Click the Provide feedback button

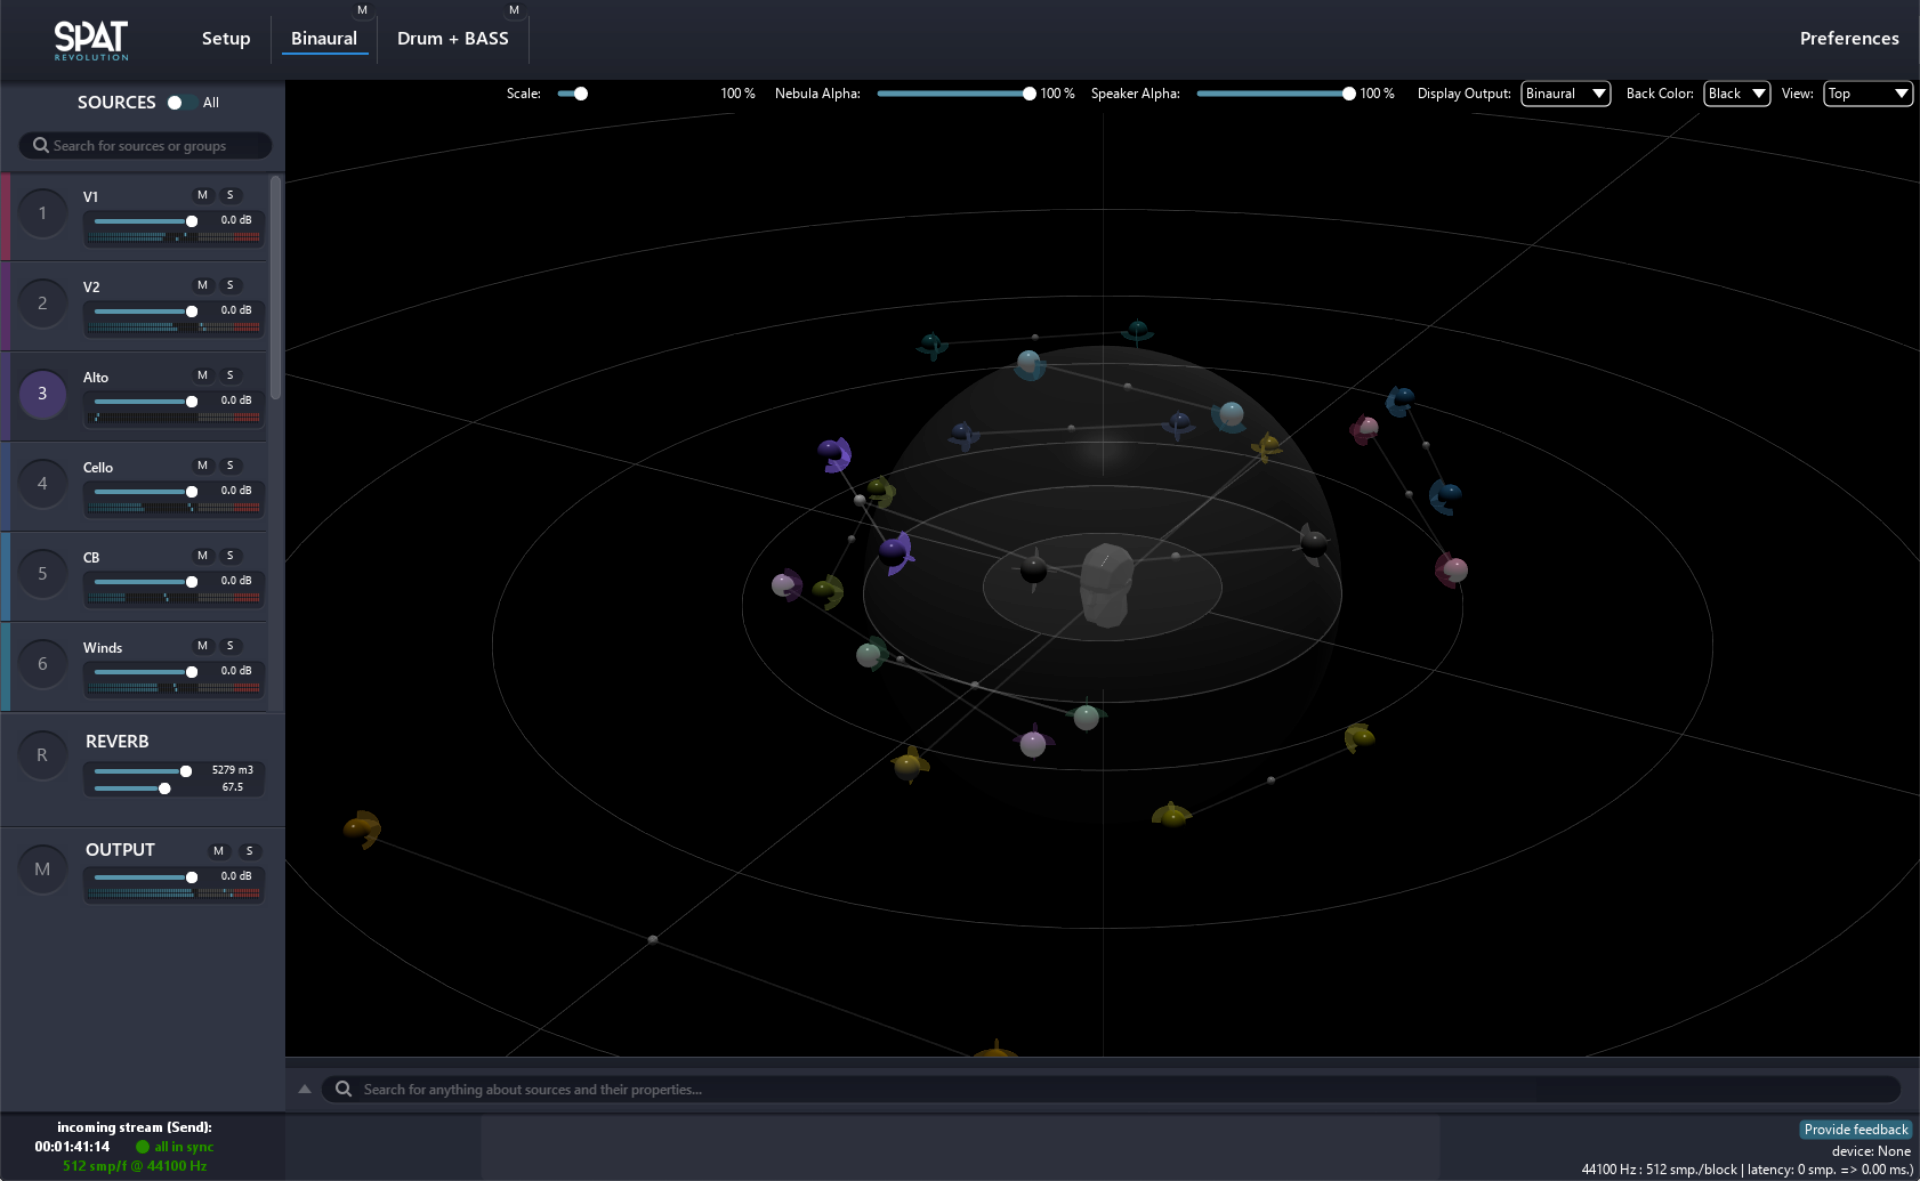pos(1855,1129)
